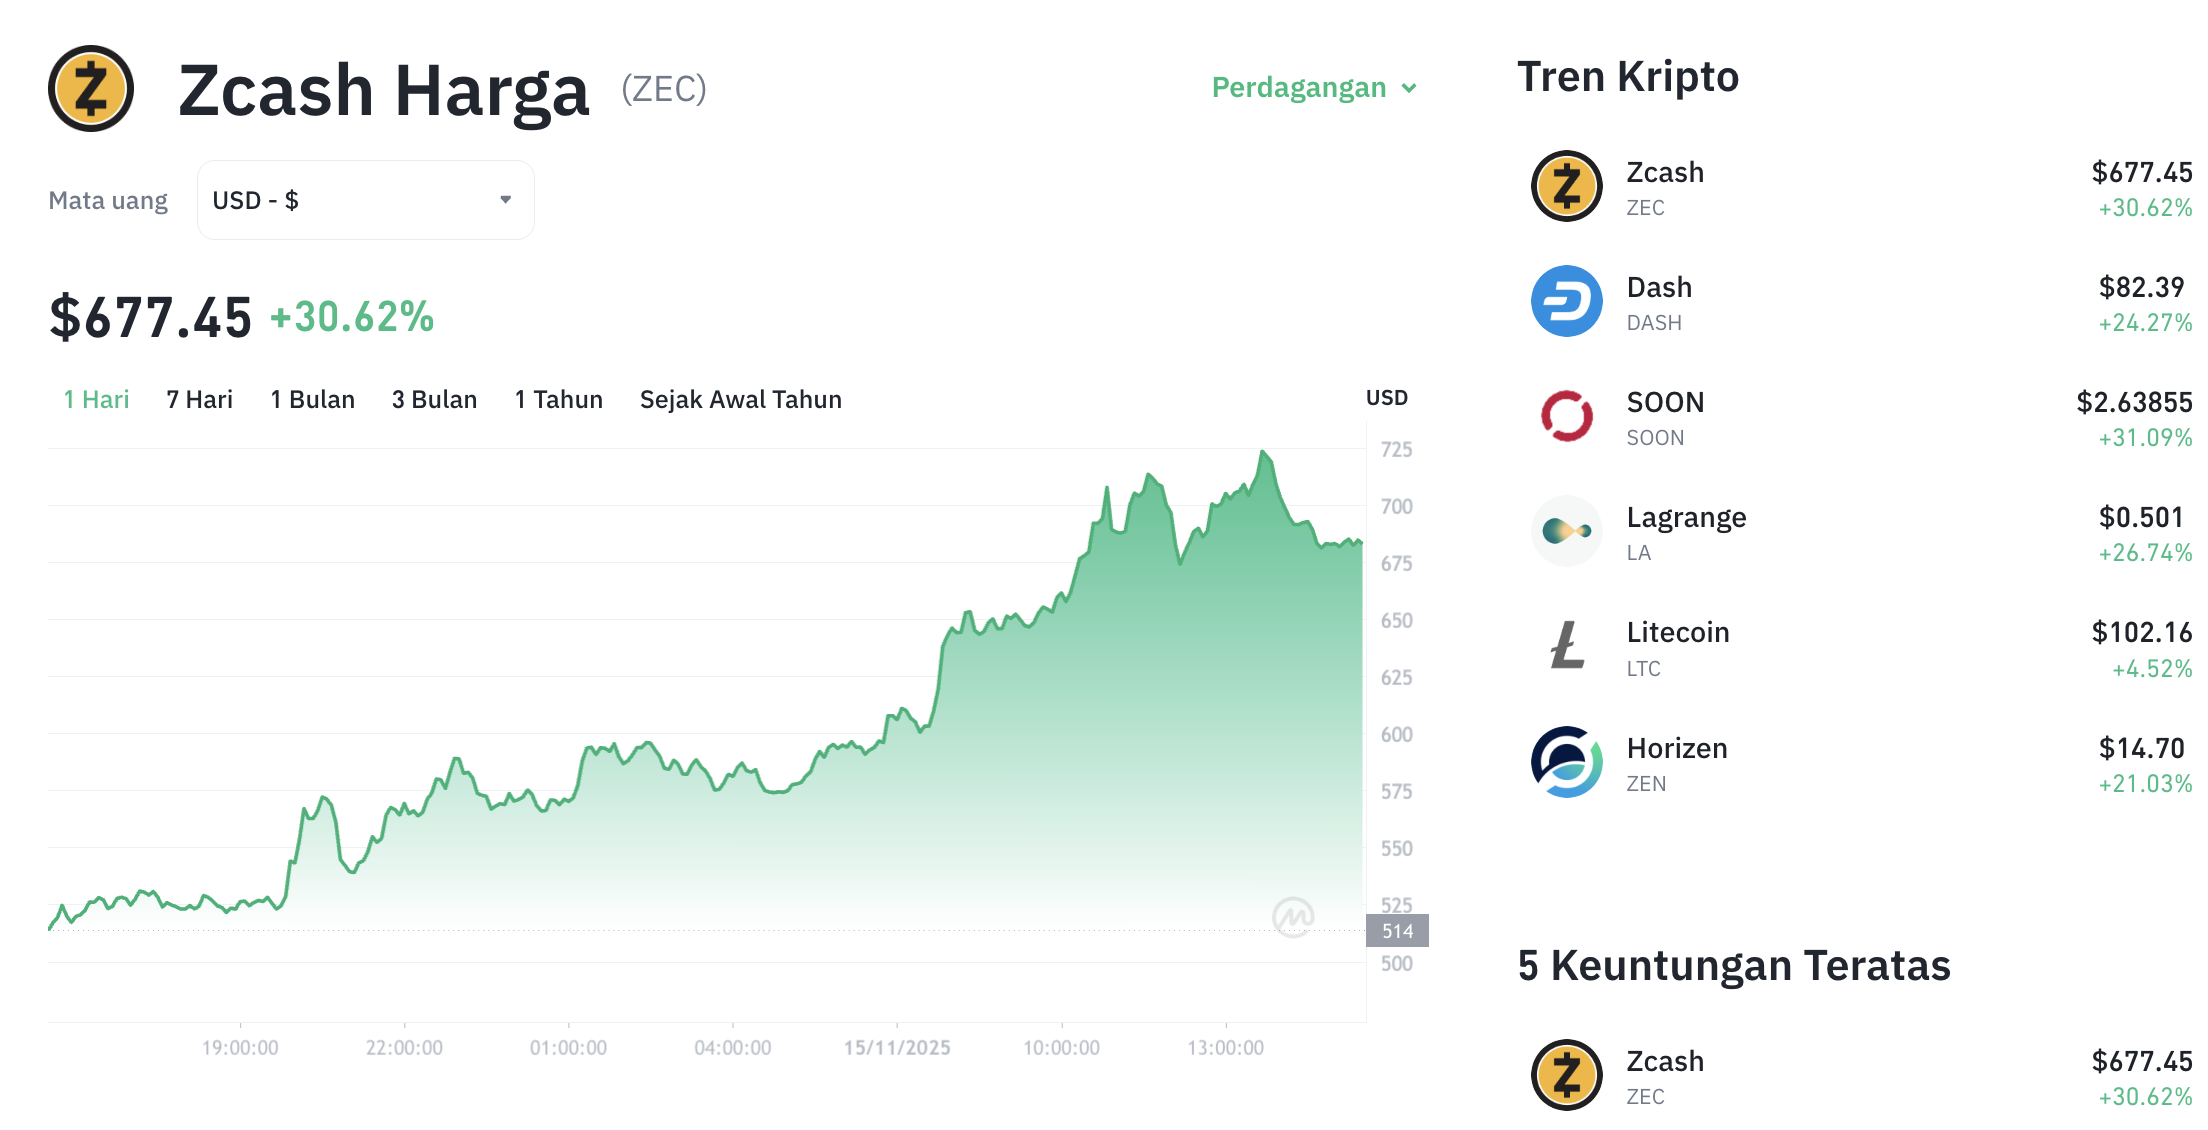Switch to the 1 Tahun view
Image resolution: width=2208 pixels, height=1130 pixels.
point(558,399)
